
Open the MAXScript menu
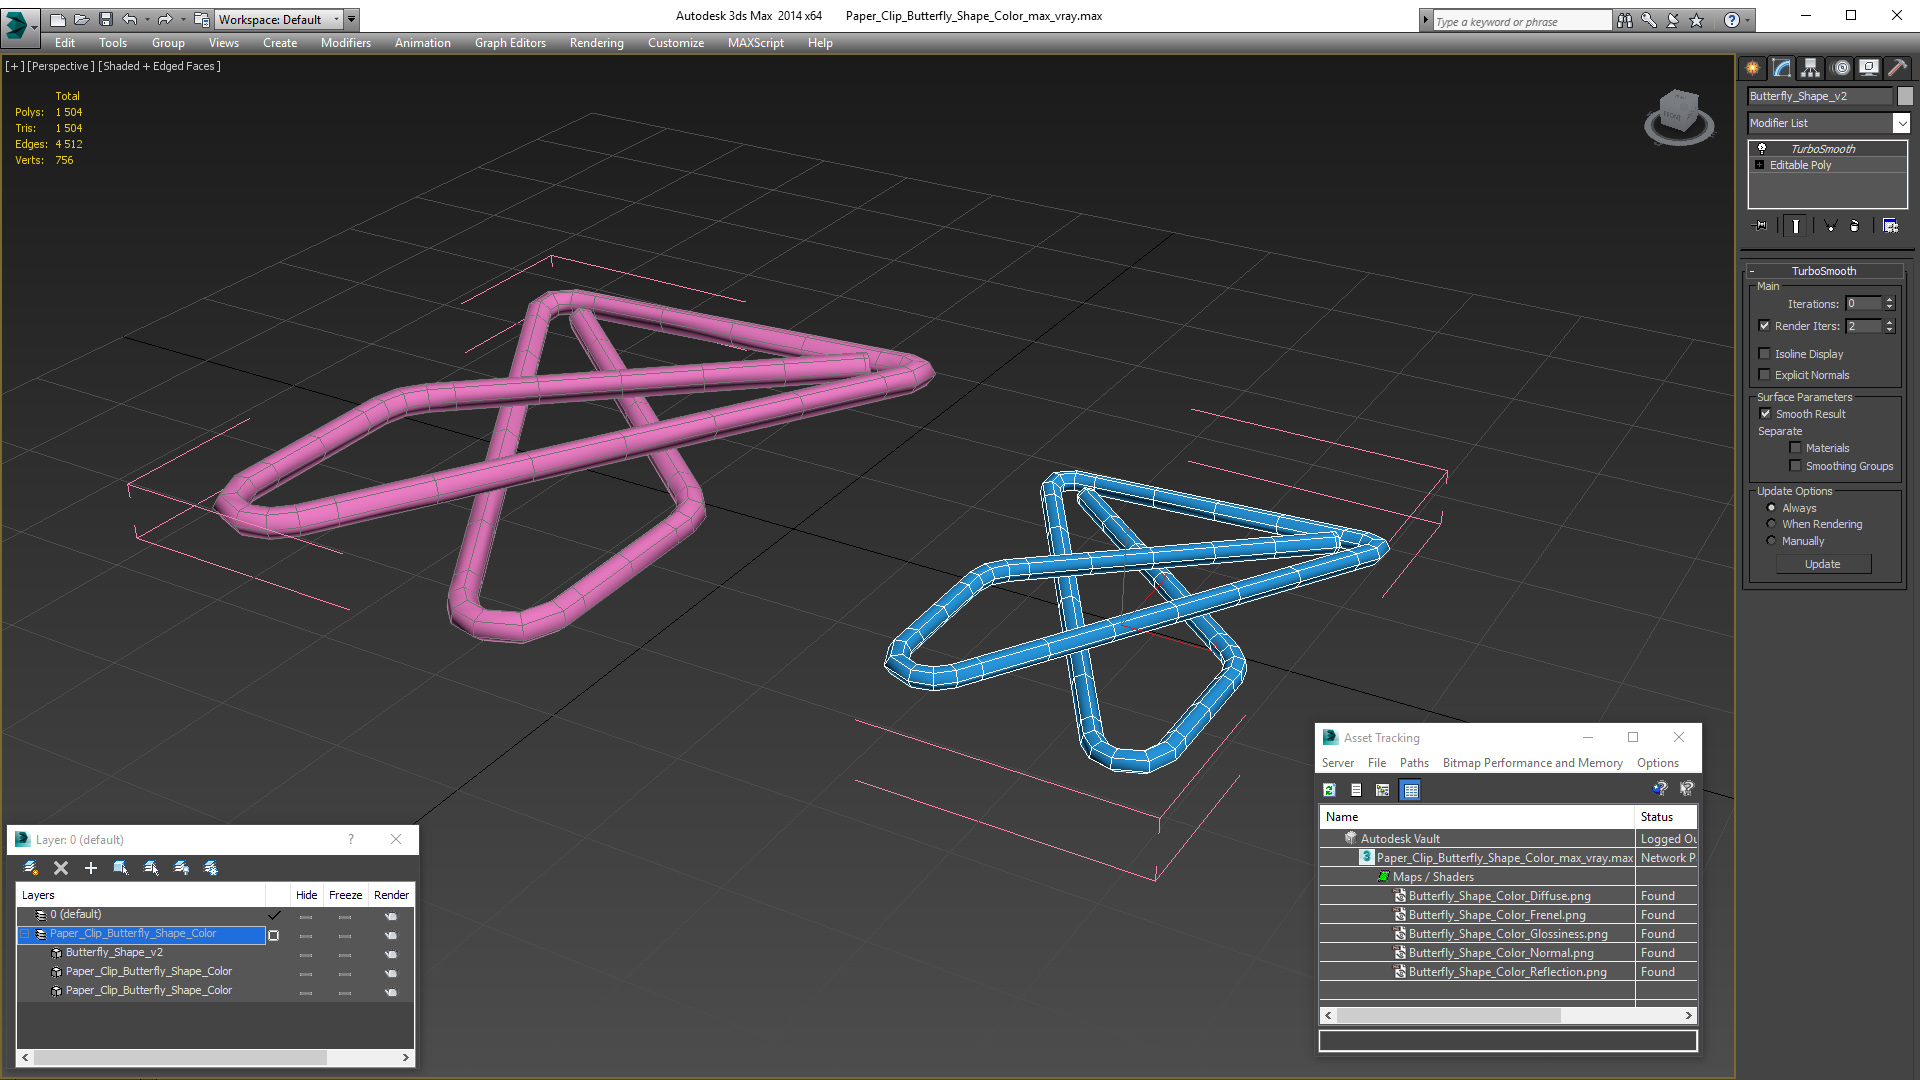(755, 43)
